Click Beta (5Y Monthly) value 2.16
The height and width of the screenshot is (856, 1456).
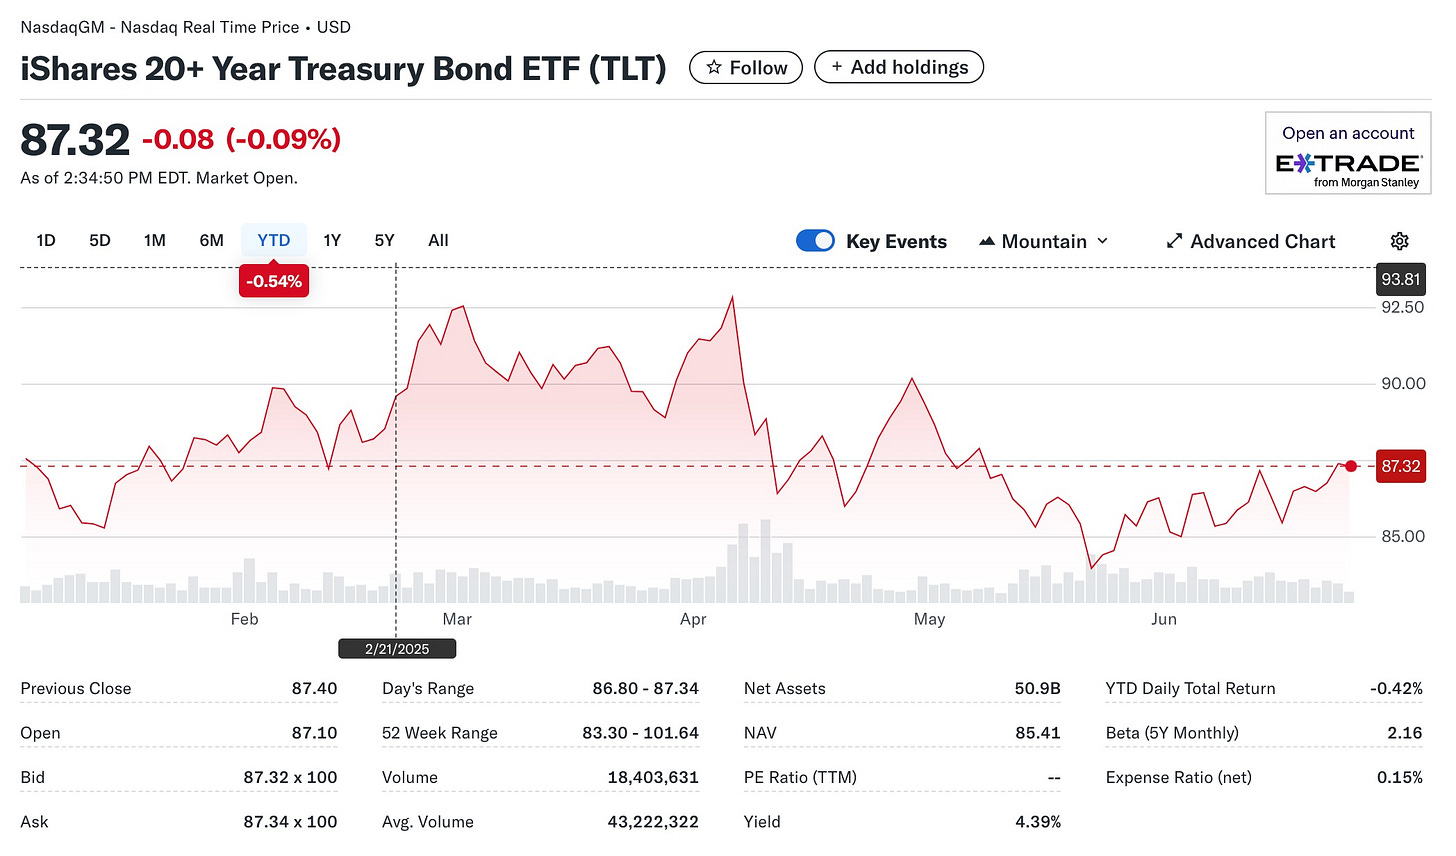point(1405,733)
